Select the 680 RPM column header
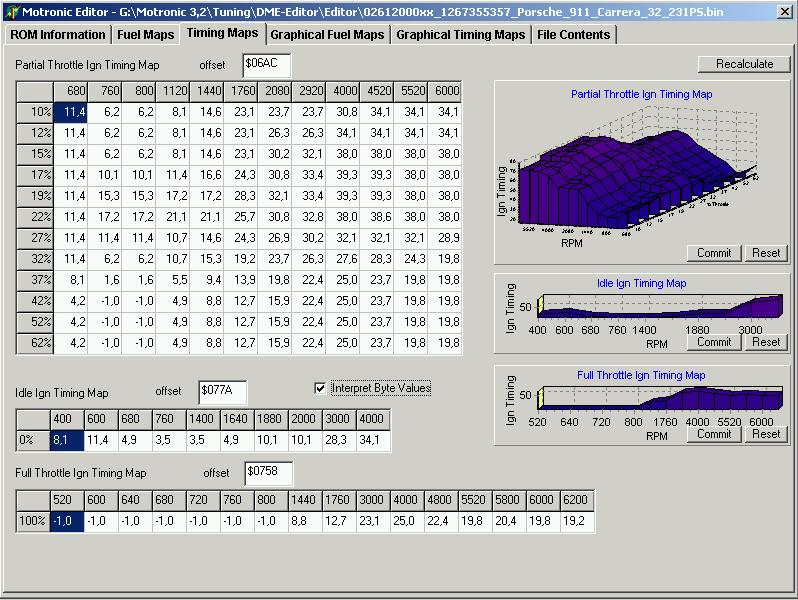This screenshot has height=600, width=798. point(71,91)
